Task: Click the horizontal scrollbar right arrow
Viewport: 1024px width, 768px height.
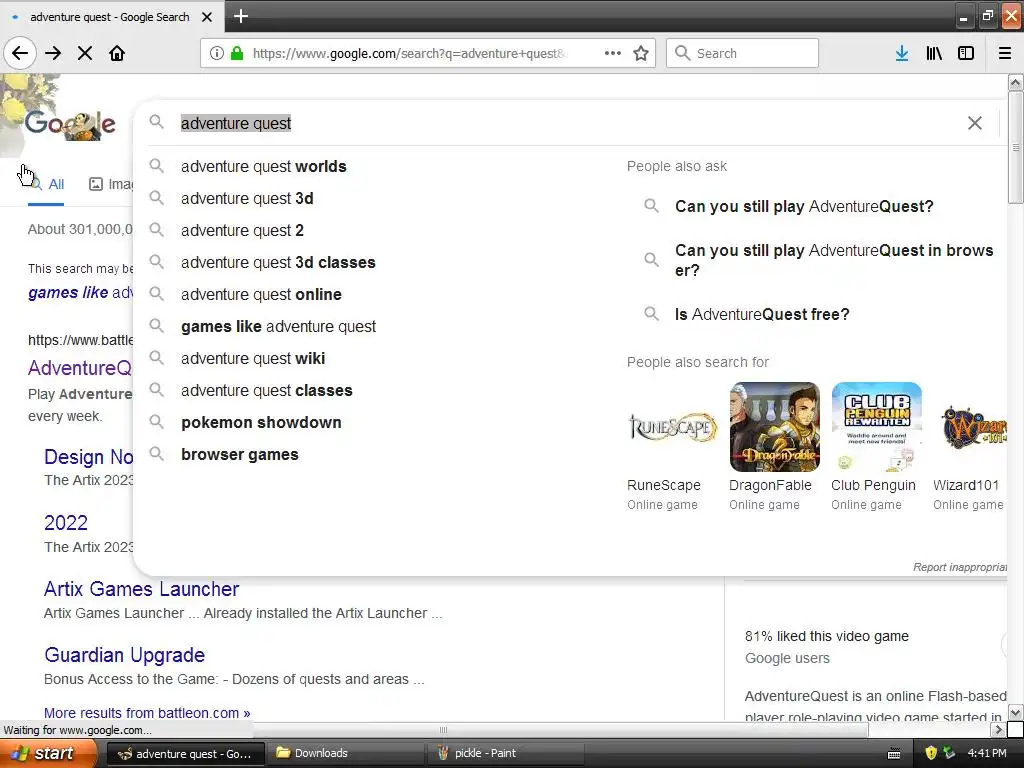Action: pos(998,729)
